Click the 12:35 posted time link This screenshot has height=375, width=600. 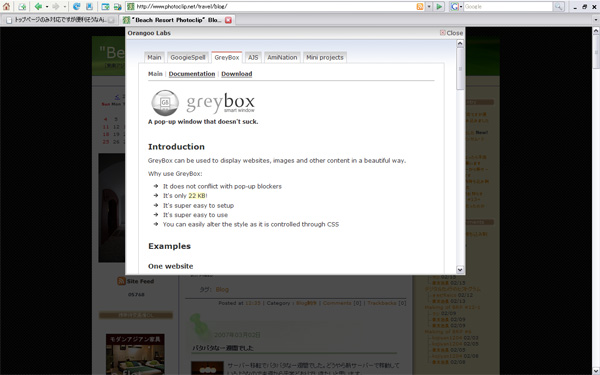pos(253,303)
